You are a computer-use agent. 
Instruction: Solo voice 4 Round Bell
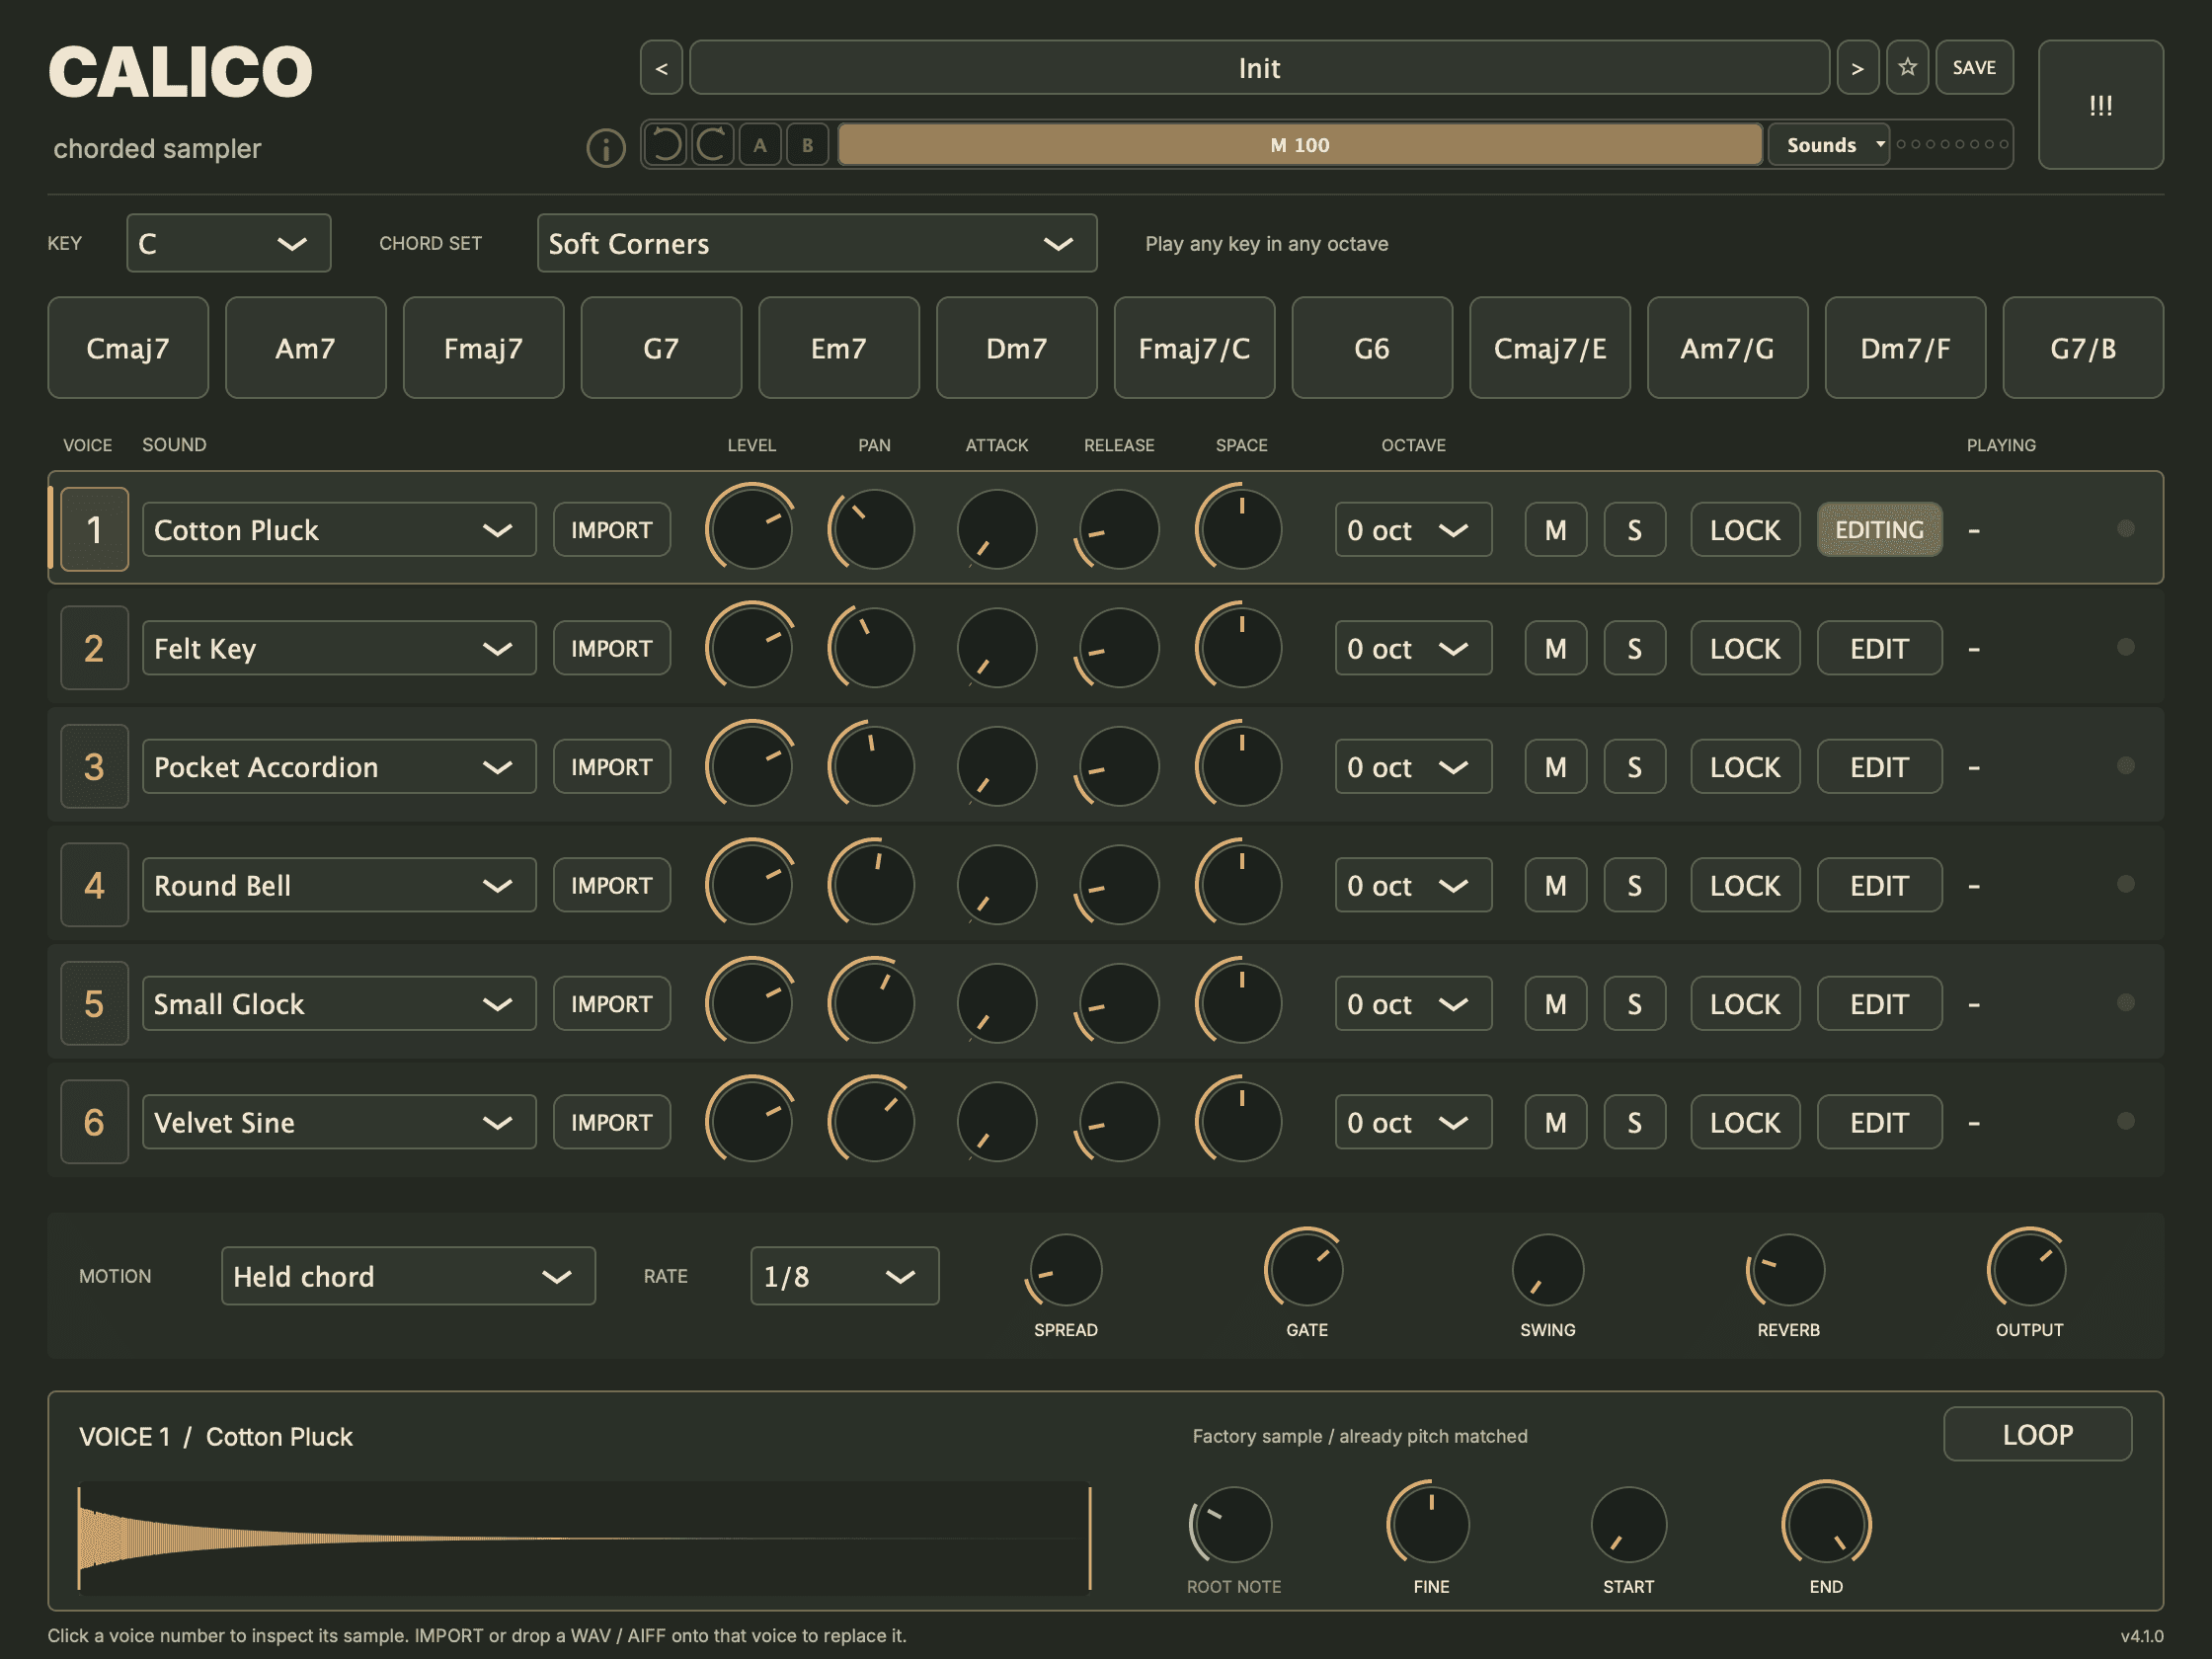point(1634,885)
